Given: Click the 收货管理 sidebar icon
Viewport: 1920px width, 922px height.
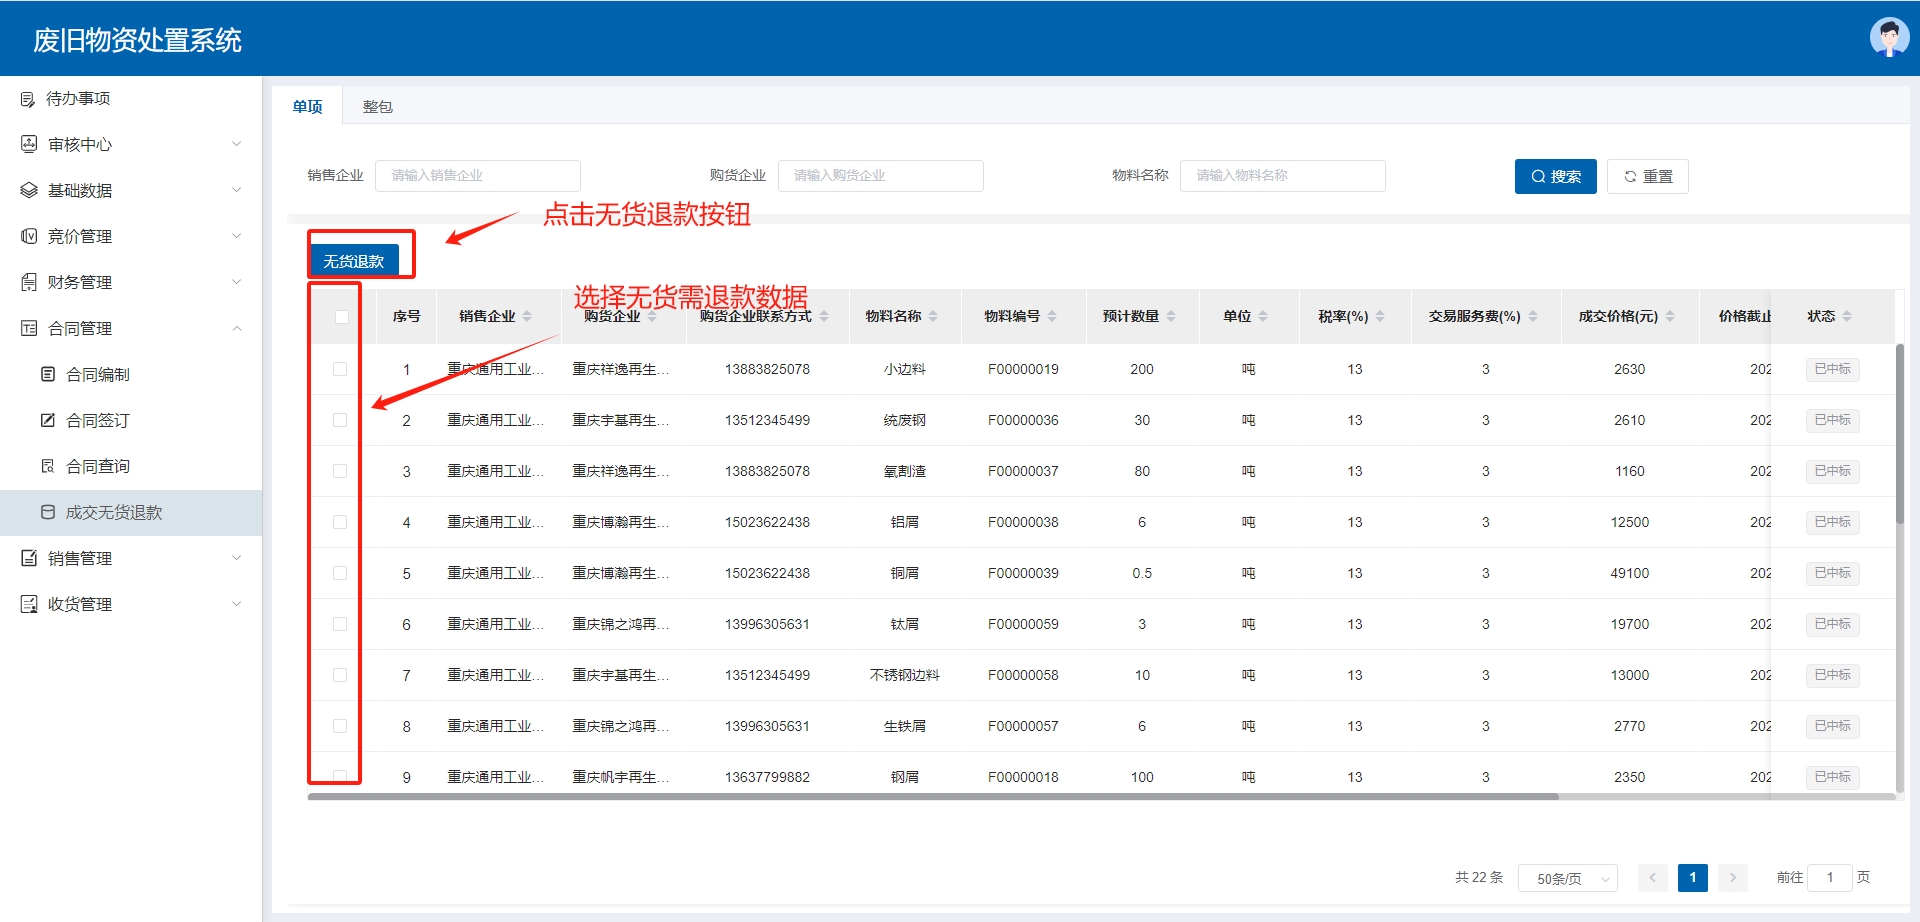Looking at the screenshot, I should [29, 605].
